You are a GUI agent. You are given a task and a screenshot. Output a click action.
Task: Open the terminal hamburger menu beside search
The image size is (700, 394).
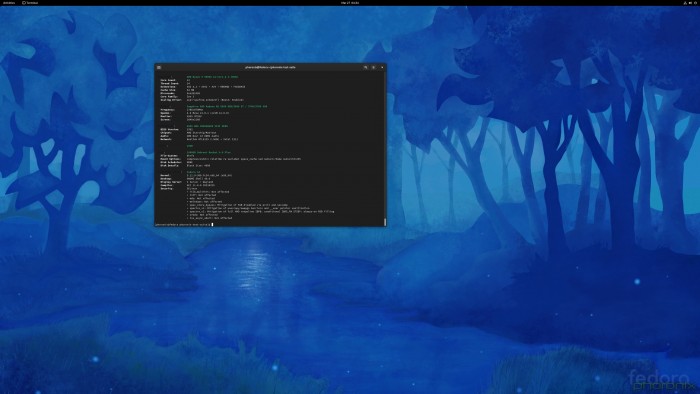coord(373,67)
